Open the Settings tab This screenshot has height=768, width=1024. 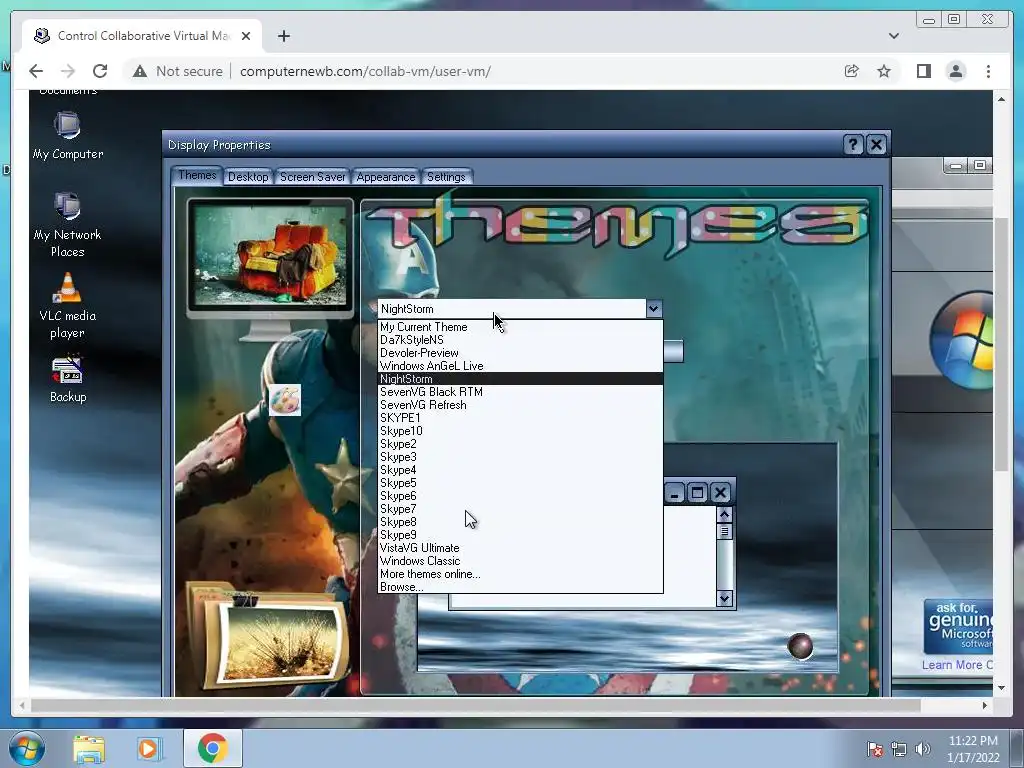446,177
